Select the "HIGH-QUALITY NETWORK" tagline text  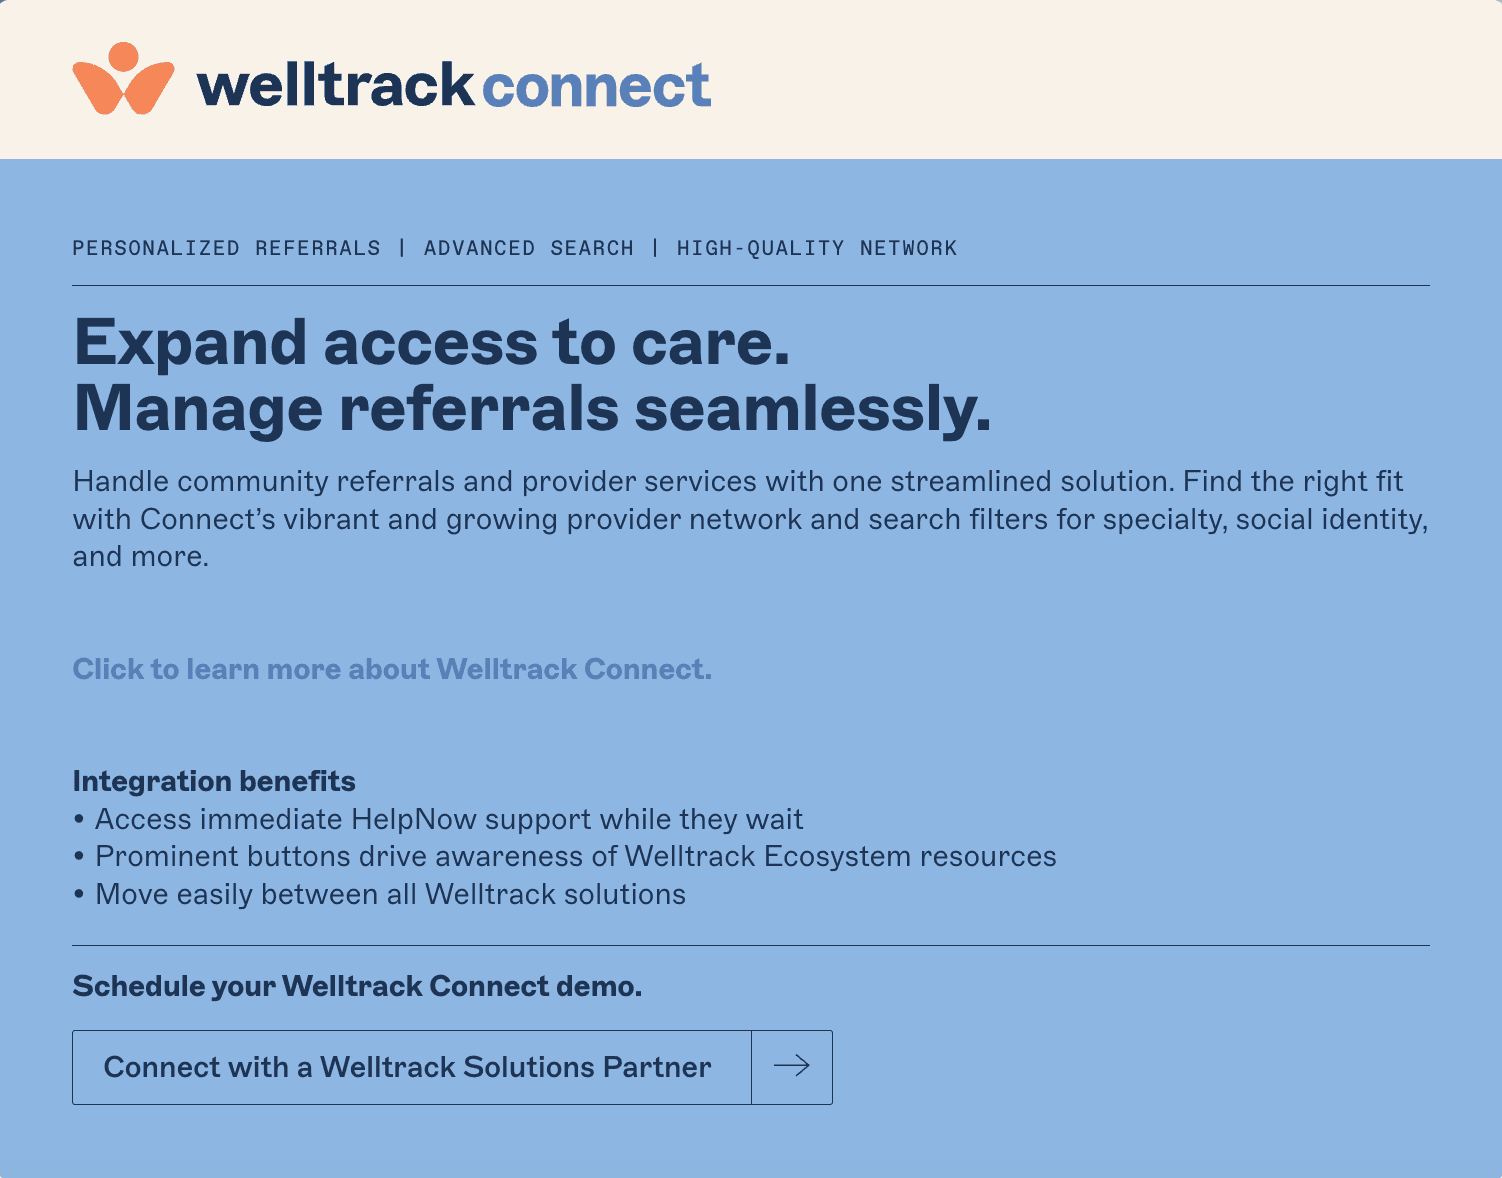coord(816,248)
